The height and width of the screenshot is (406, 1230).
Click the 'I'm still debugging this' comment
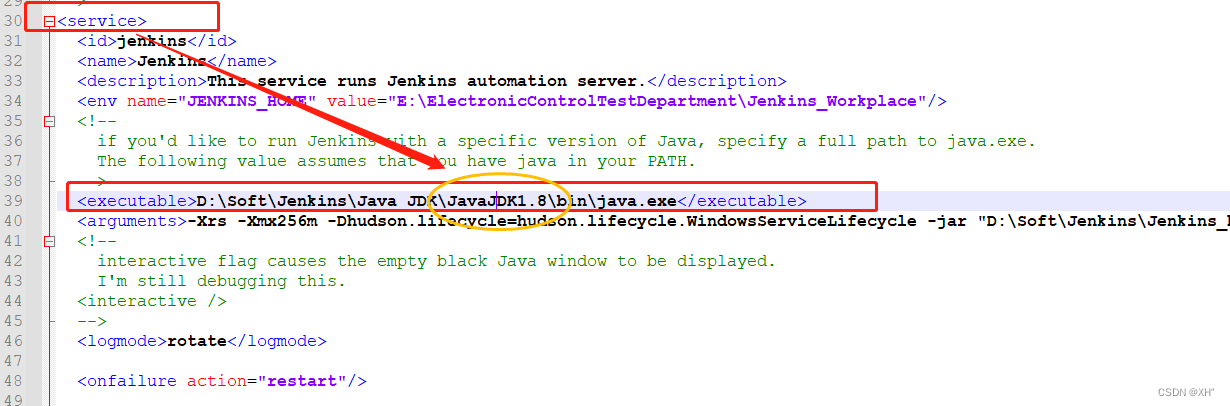221,281
